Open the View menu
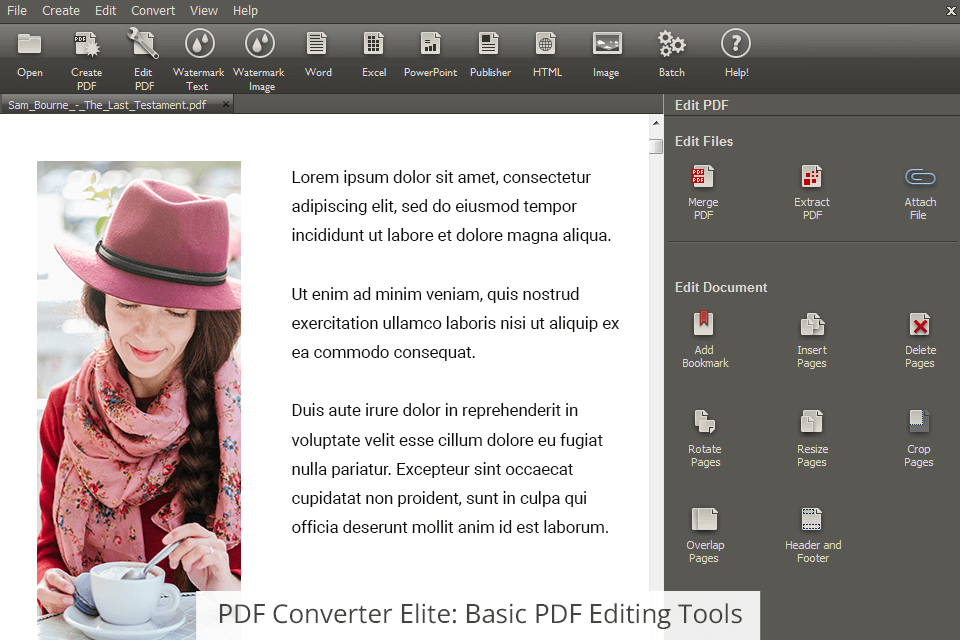Image resolution: width=960 pixels, height=640 pixels. pyautogui.click(x=203, y=10)
